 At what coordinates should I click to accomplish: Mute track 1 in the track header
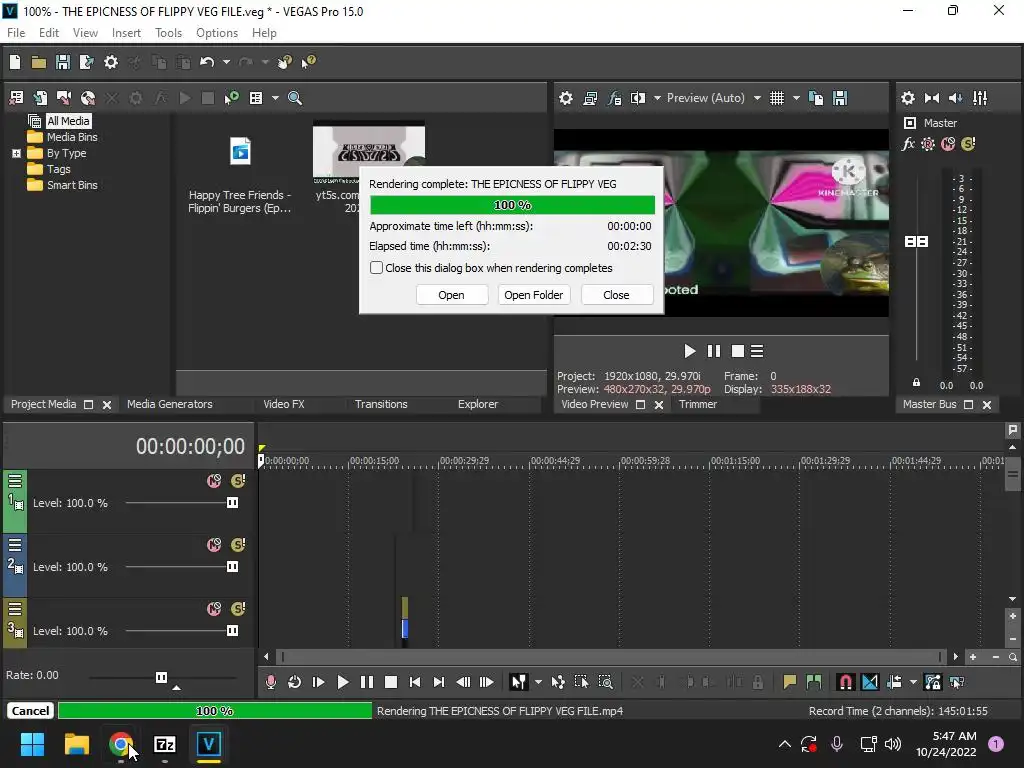point(214,481)
